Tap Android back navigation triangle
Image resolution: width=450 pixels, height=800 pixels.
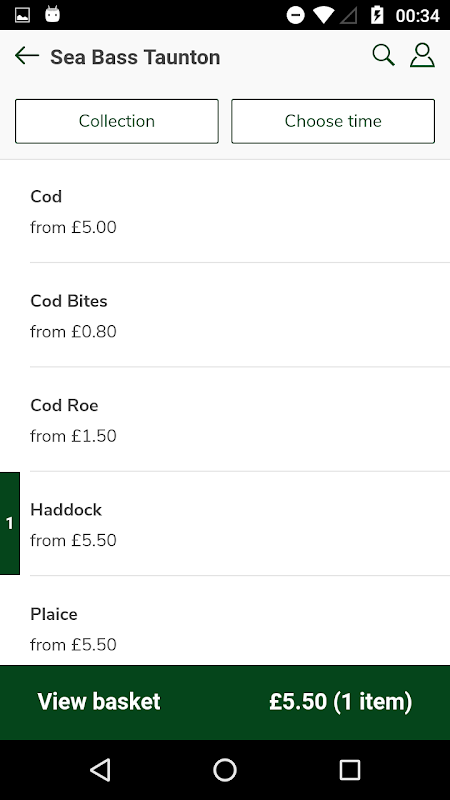(x=100, y=769)
